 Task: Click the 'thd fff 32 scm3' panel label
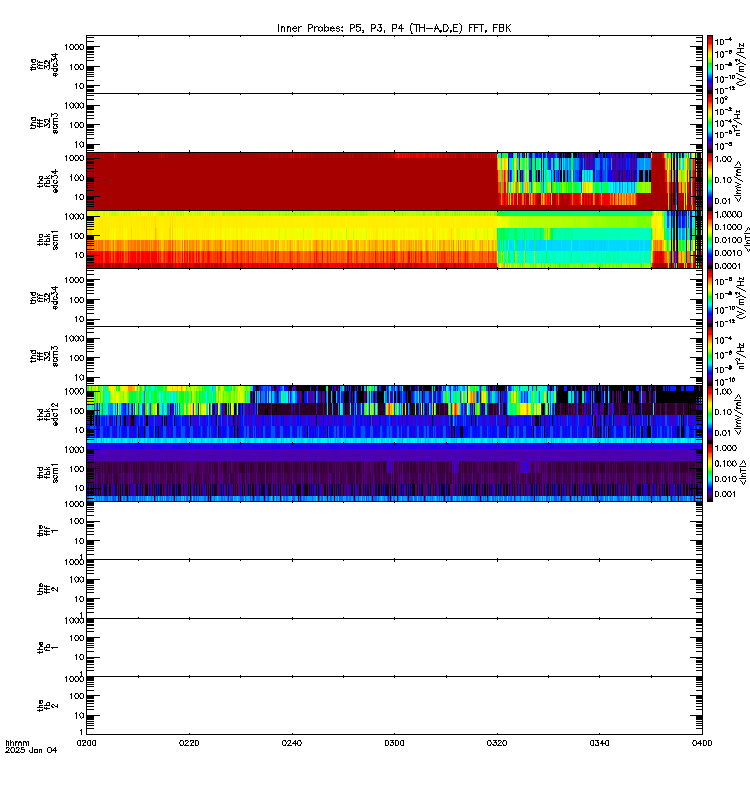(44, 356)
